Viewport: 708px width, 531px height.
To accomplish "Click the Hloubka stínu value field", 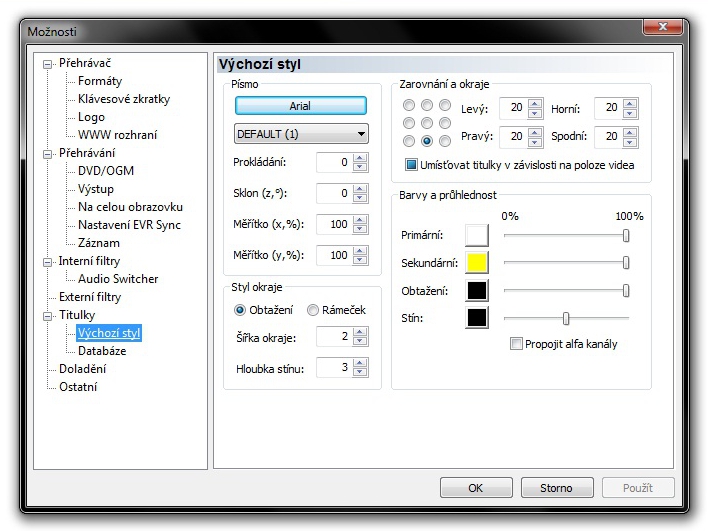I will [334, 368].
